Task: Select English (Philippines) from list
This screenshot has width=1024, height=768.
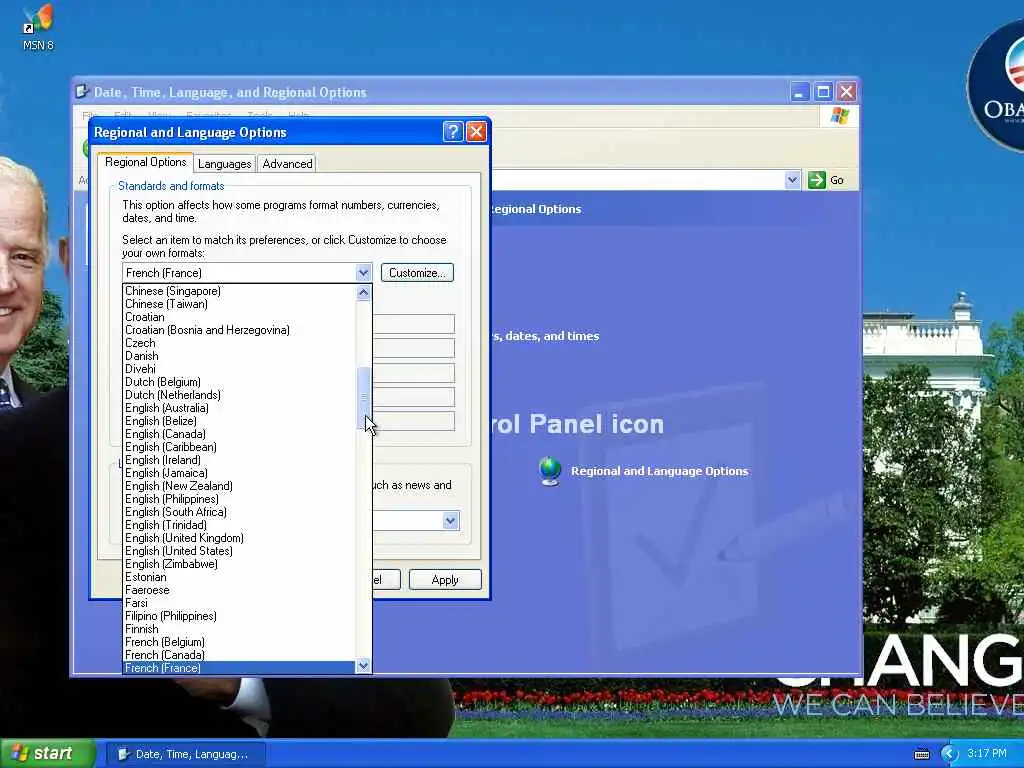Action: 239,500
